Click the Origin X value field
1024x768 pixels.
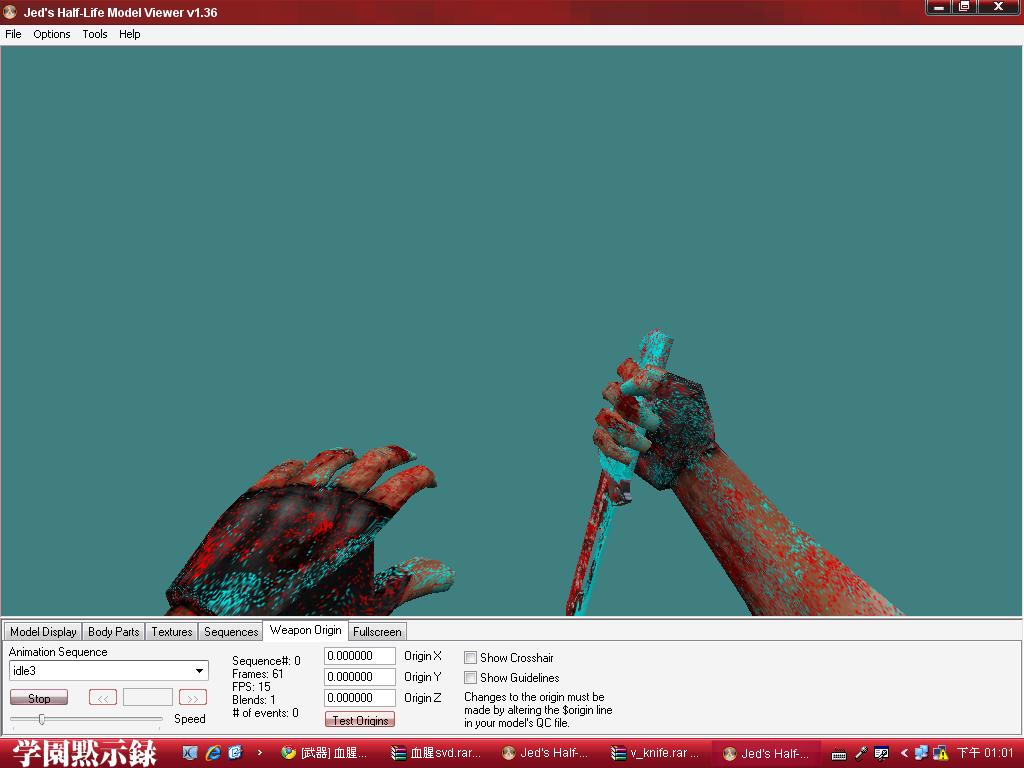(360, 656)
